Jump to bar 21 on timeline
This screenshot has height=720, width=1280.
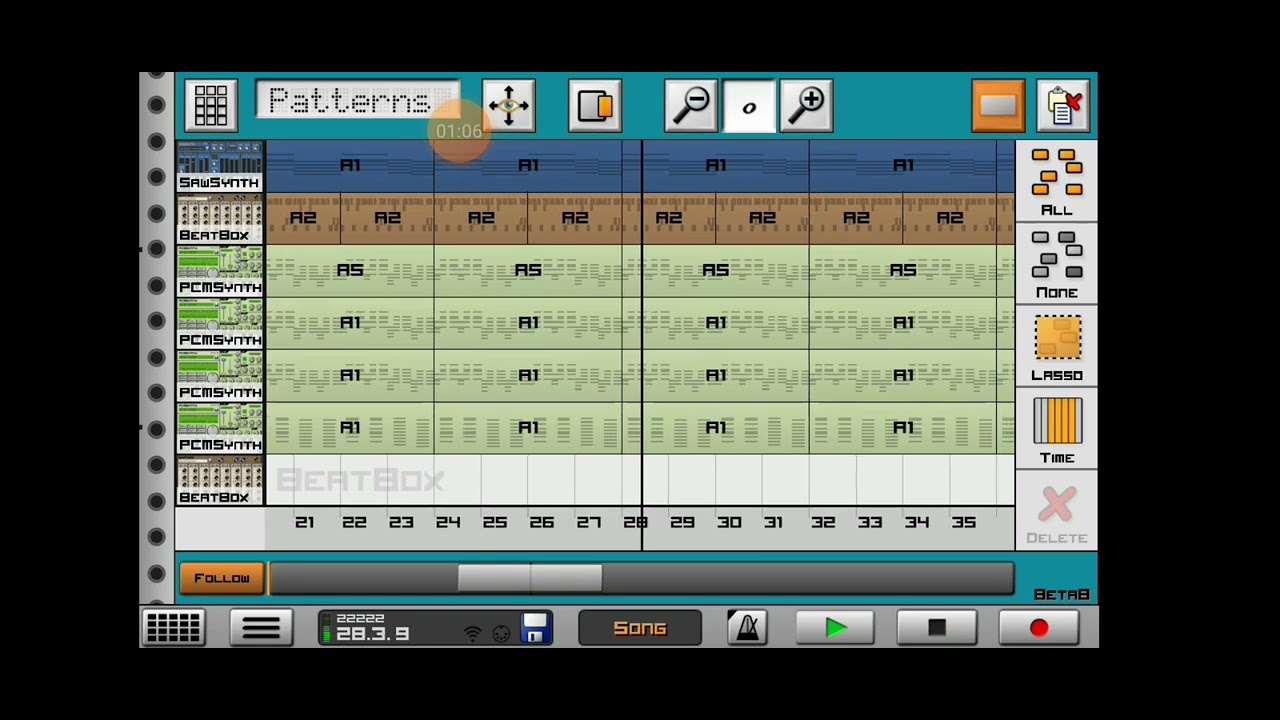[305, 522]
